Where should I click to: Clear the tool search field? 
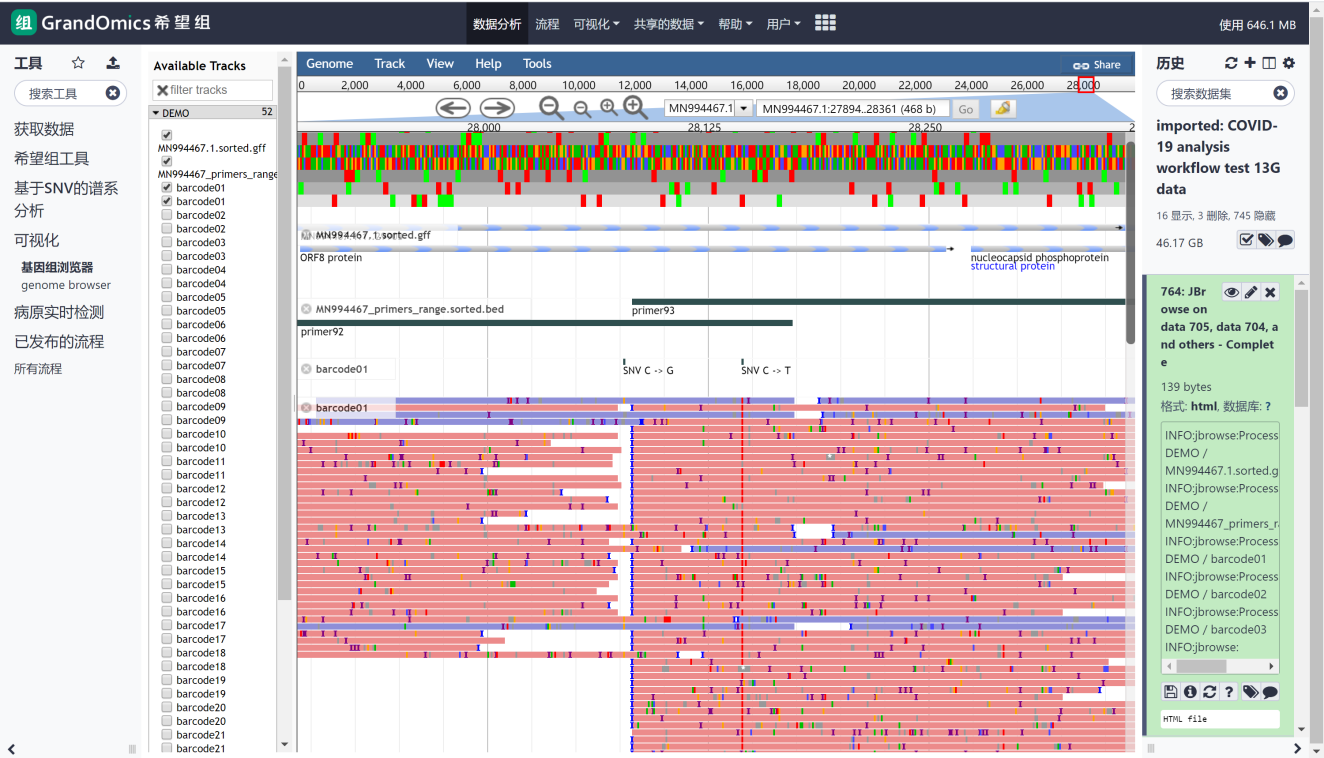pyautogui.click(x=113, y=93)
